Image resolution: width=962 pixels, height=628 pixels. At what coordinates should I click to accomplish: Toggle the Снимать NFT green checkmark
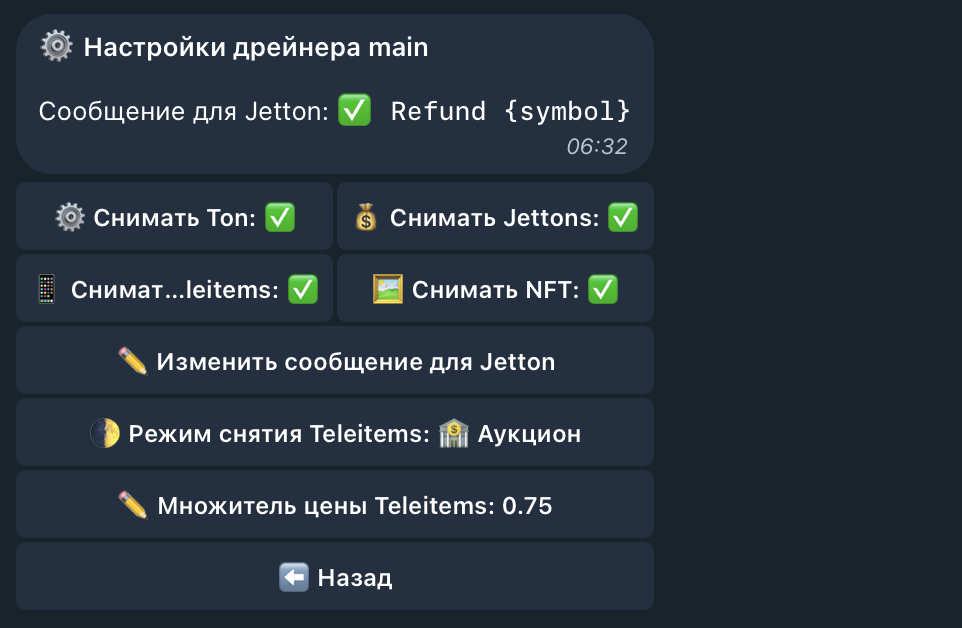coord(602,289)
